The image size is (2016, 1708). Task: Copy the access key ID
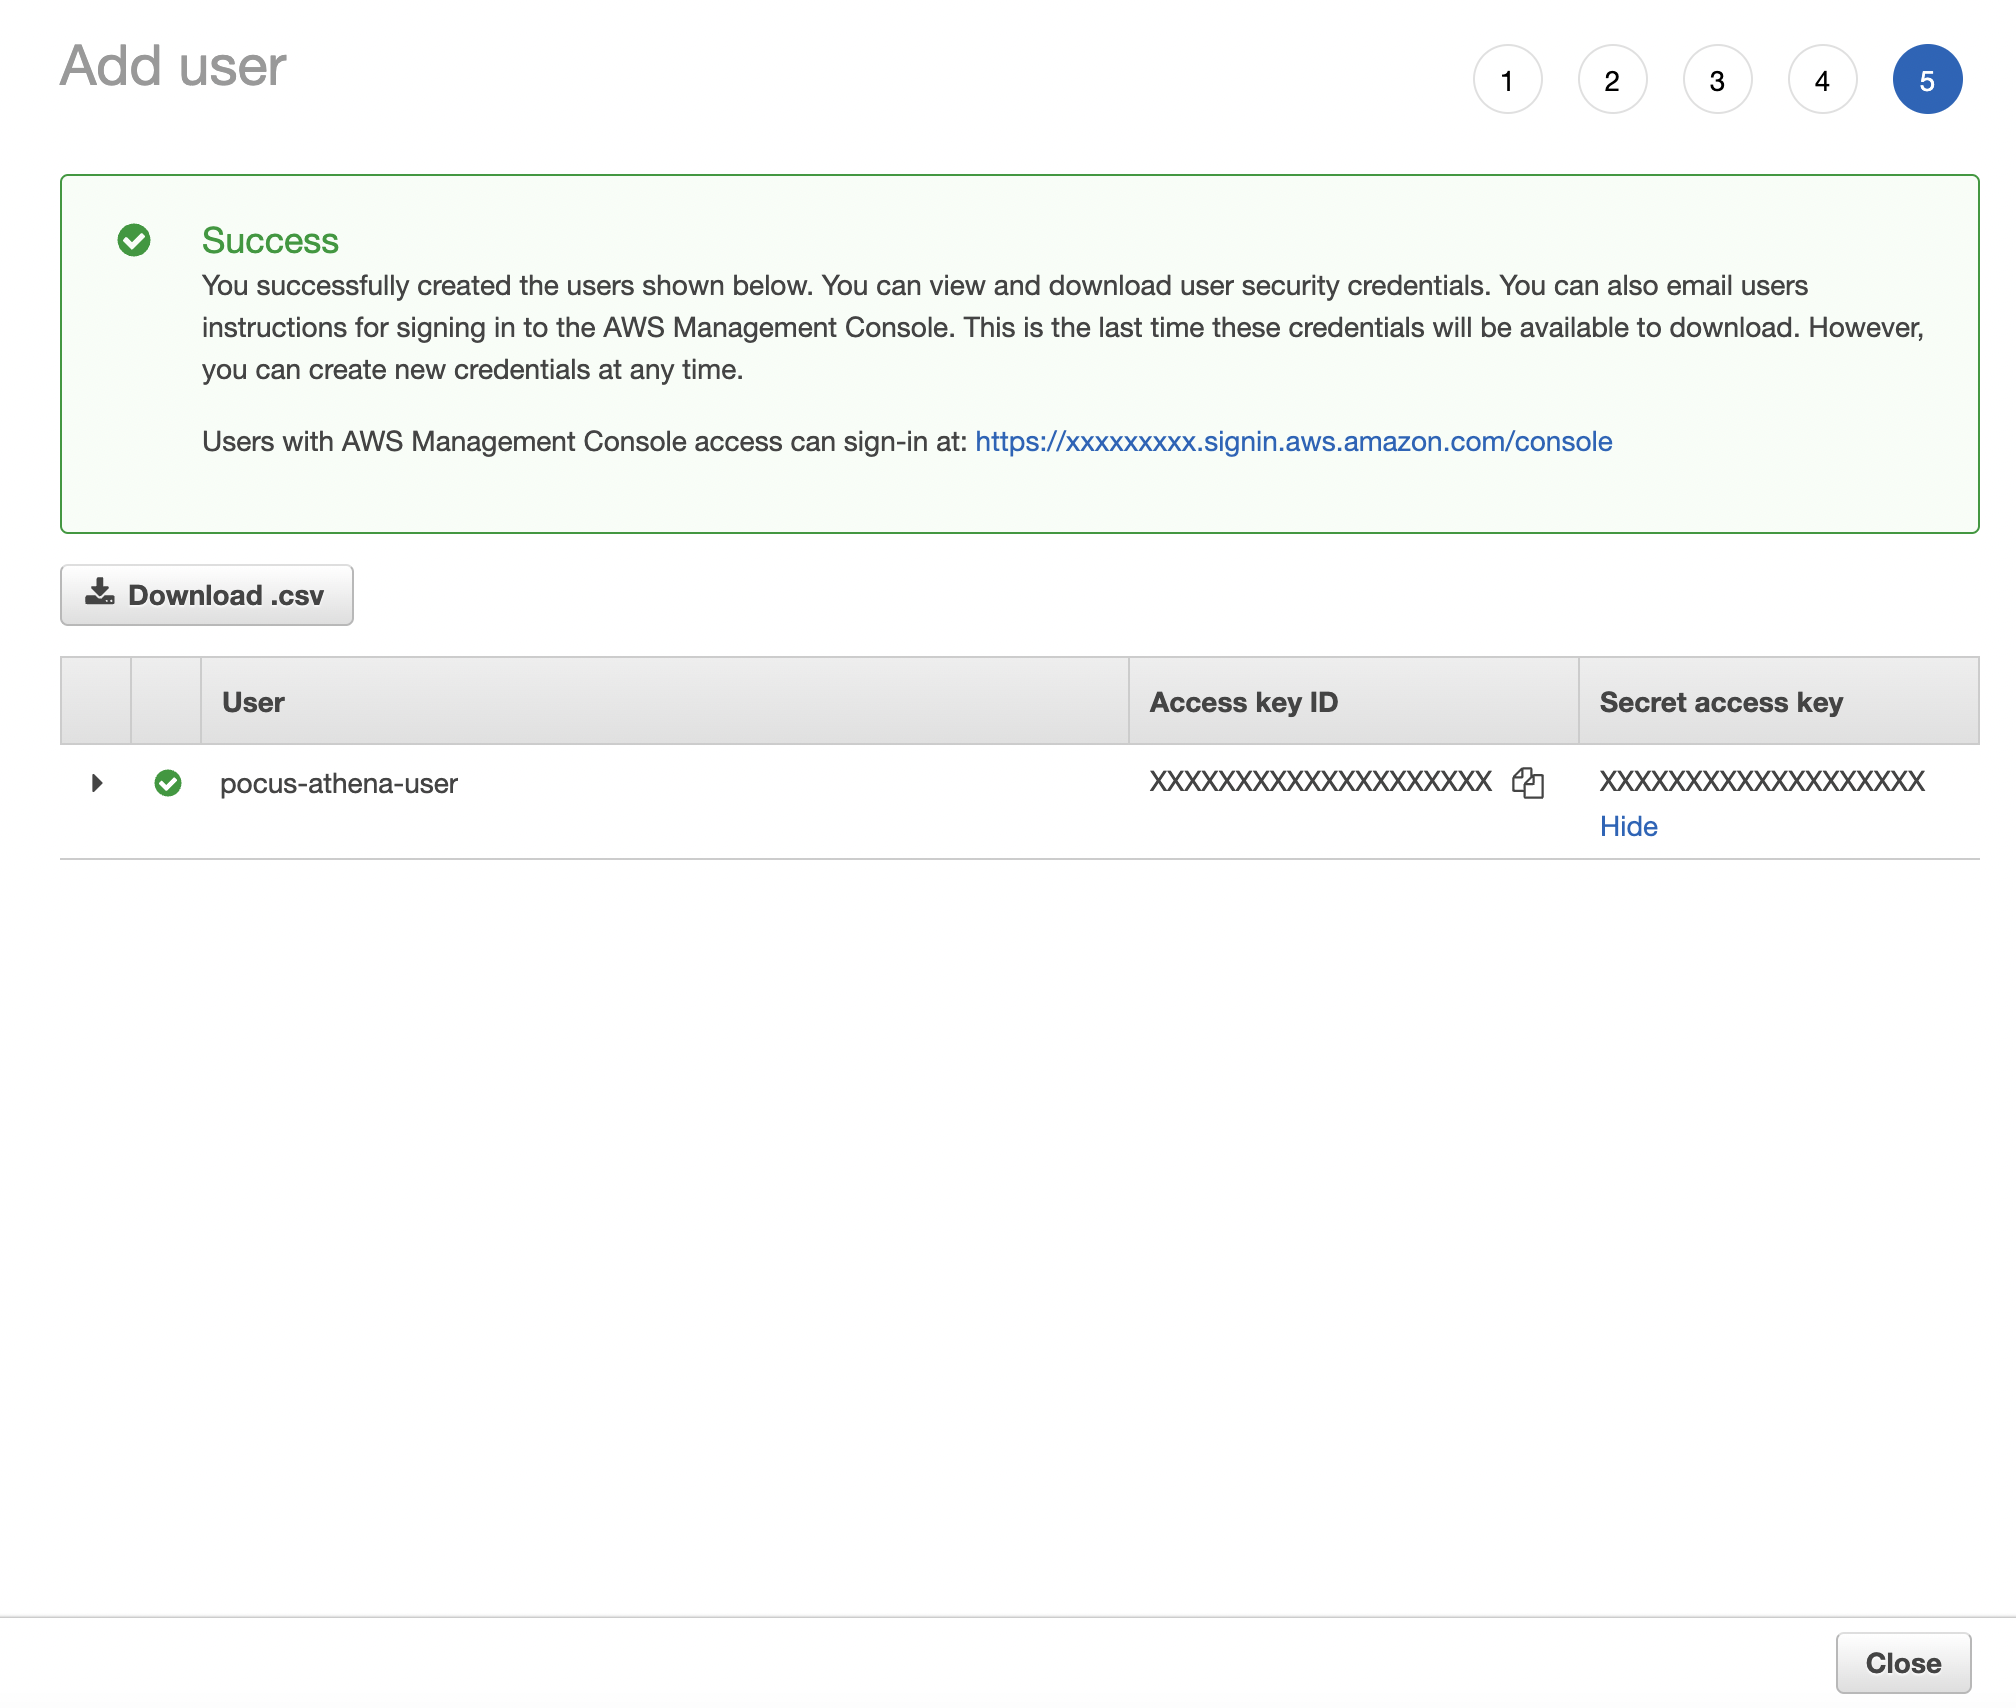[x=1528, y=783]
